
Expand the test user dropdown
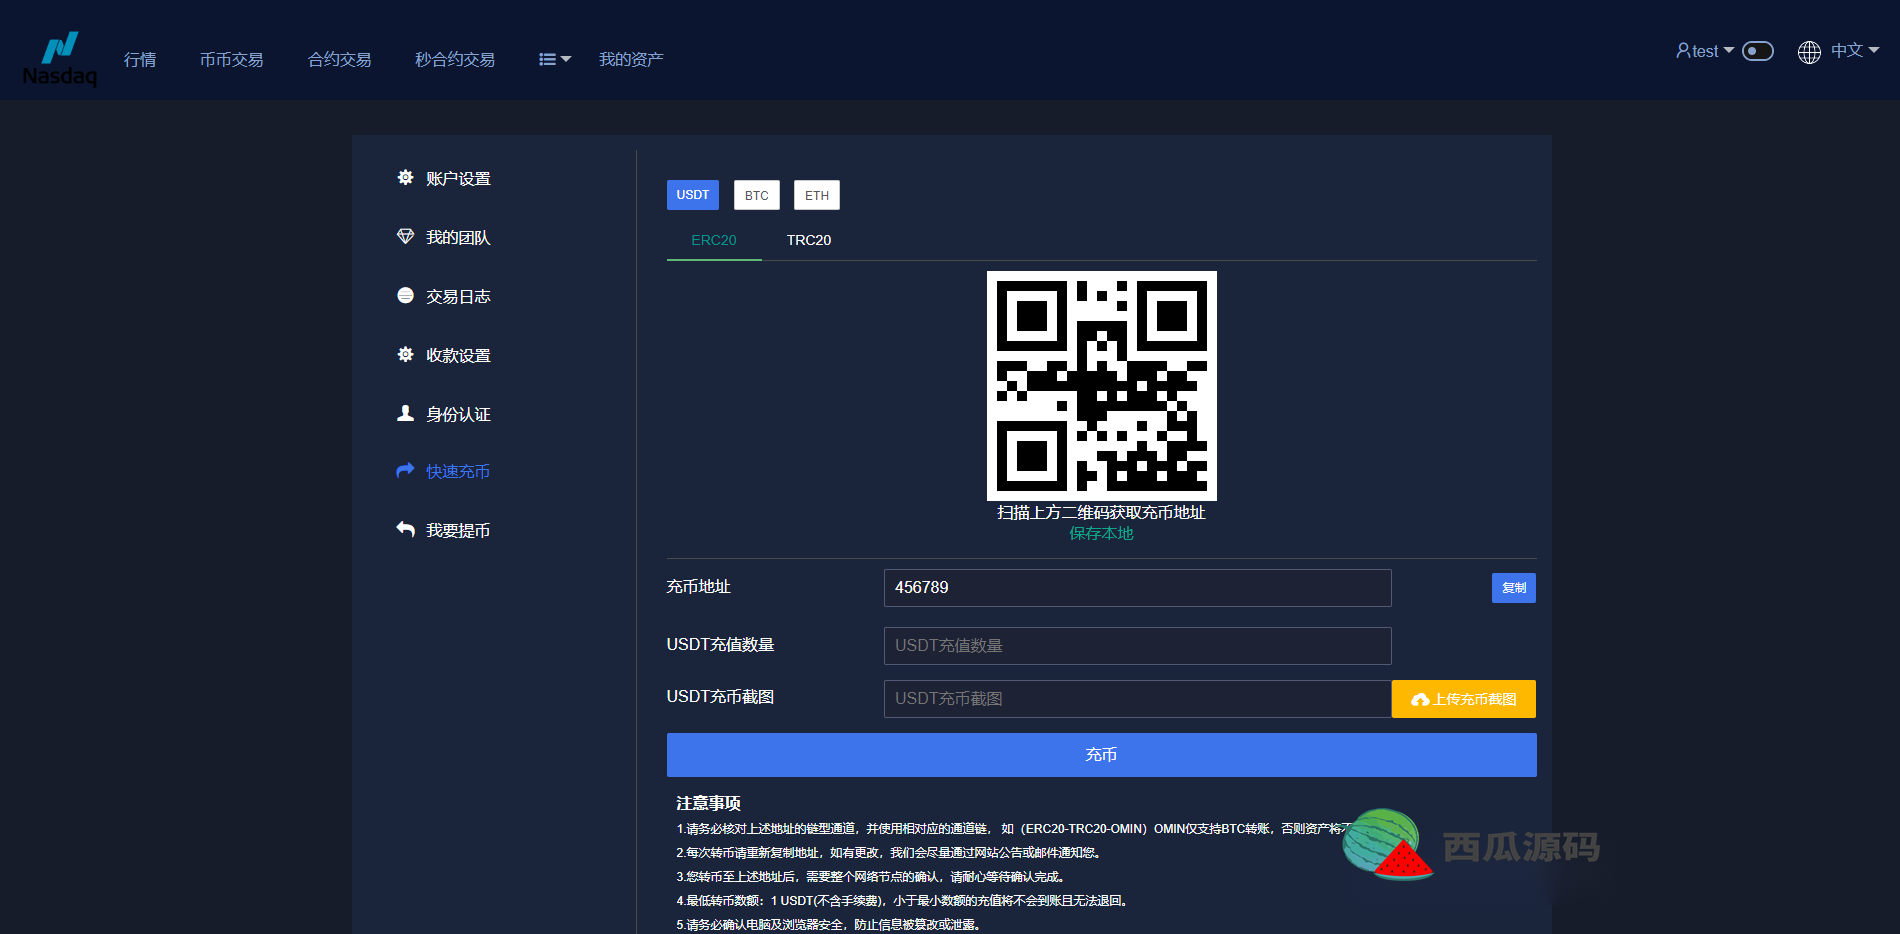point(1705,51)
